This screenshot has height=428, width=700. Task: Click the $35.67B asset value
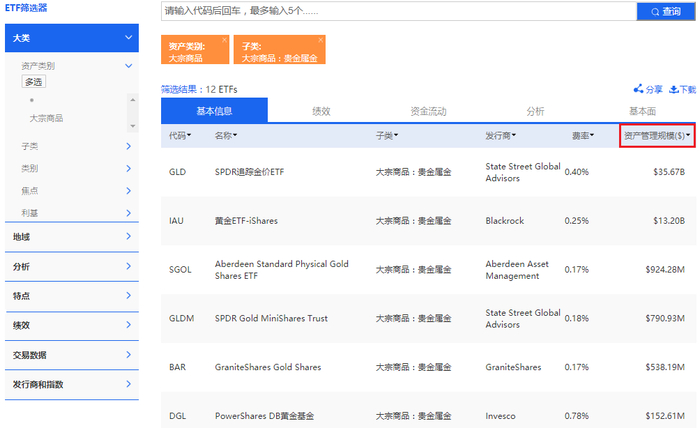[x=669, y=172]
